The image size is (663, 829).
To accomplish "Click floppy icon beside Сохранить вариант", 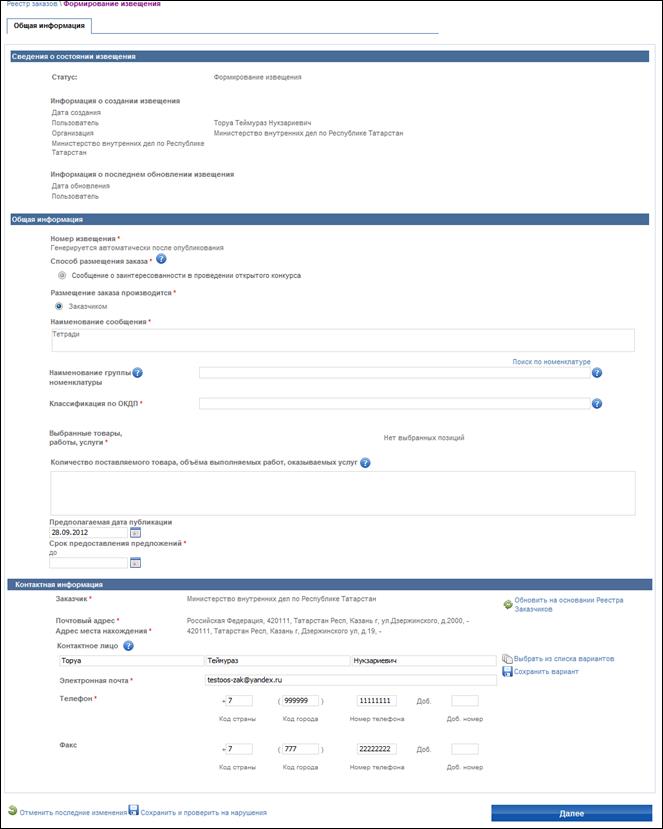I will click(507, 671).
